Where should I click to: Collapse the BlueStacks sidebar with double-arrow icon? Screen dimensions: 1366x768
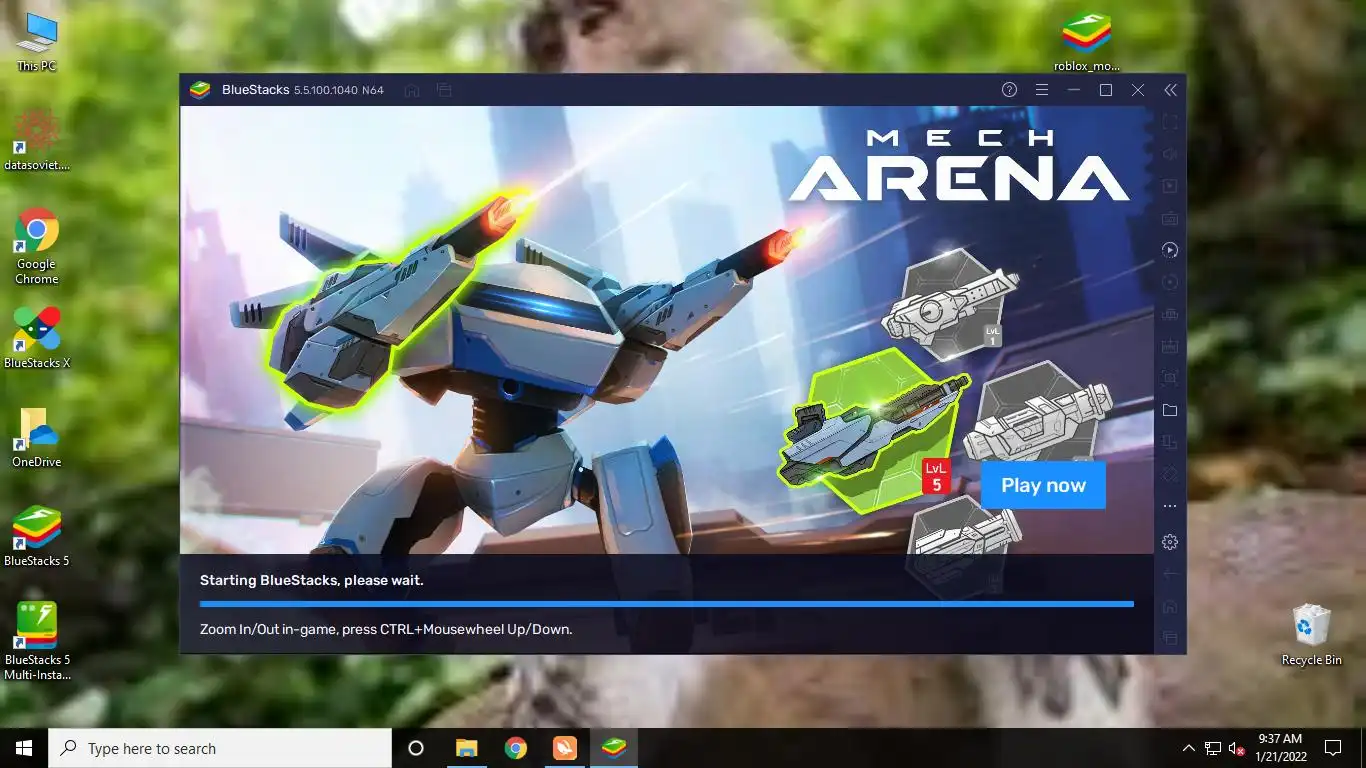(1170, 90)
